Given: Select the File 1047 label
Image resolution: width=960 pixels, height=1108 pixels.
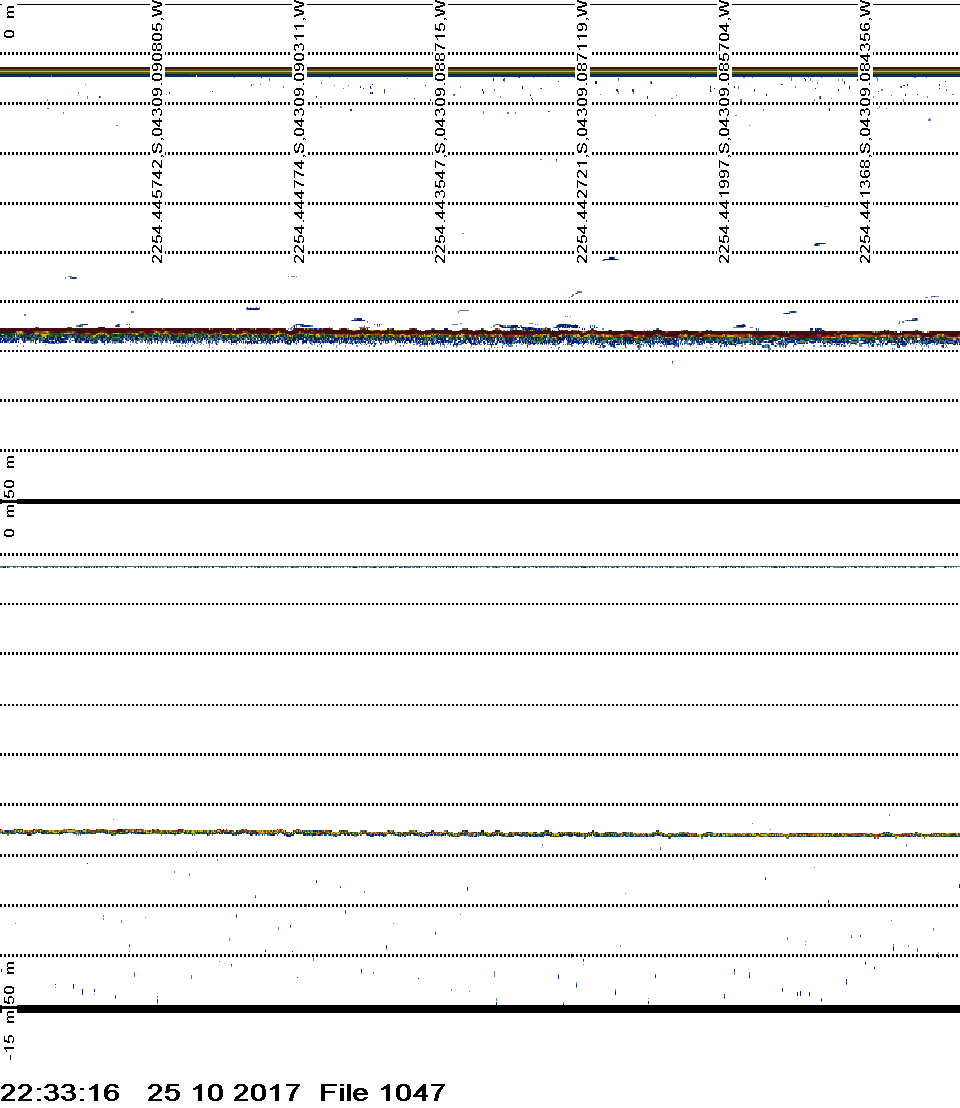Looking at the screenshot, I should click(x=382, y=1092).
